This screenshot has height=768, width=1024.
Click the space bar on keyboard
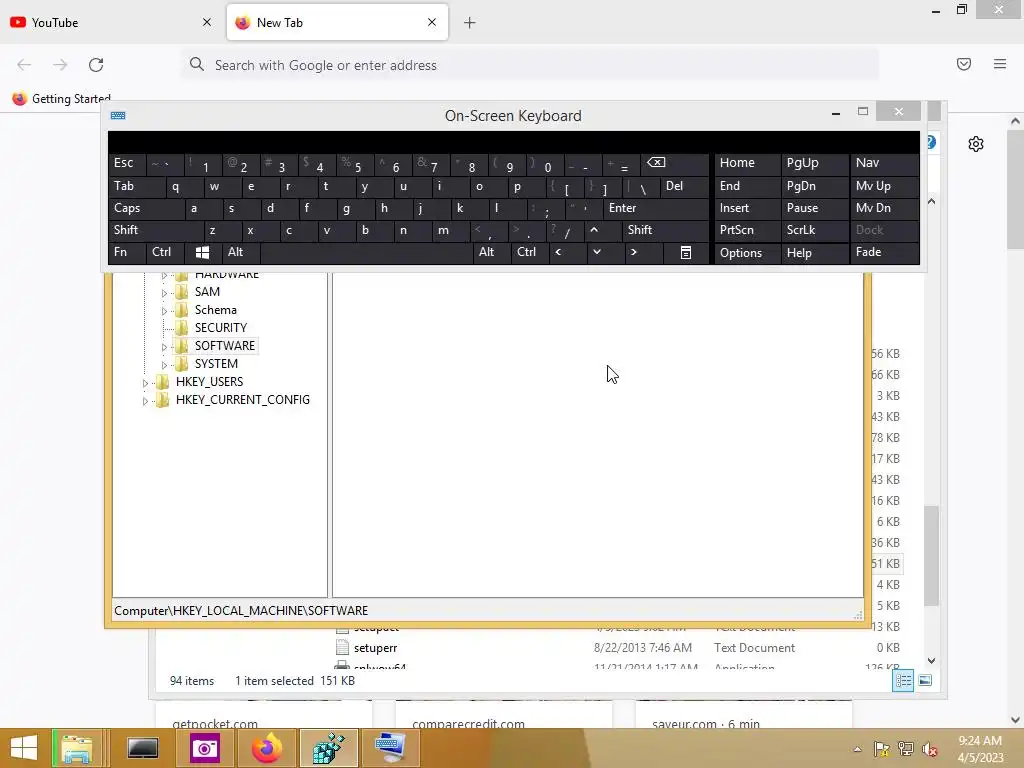[366, 252]
